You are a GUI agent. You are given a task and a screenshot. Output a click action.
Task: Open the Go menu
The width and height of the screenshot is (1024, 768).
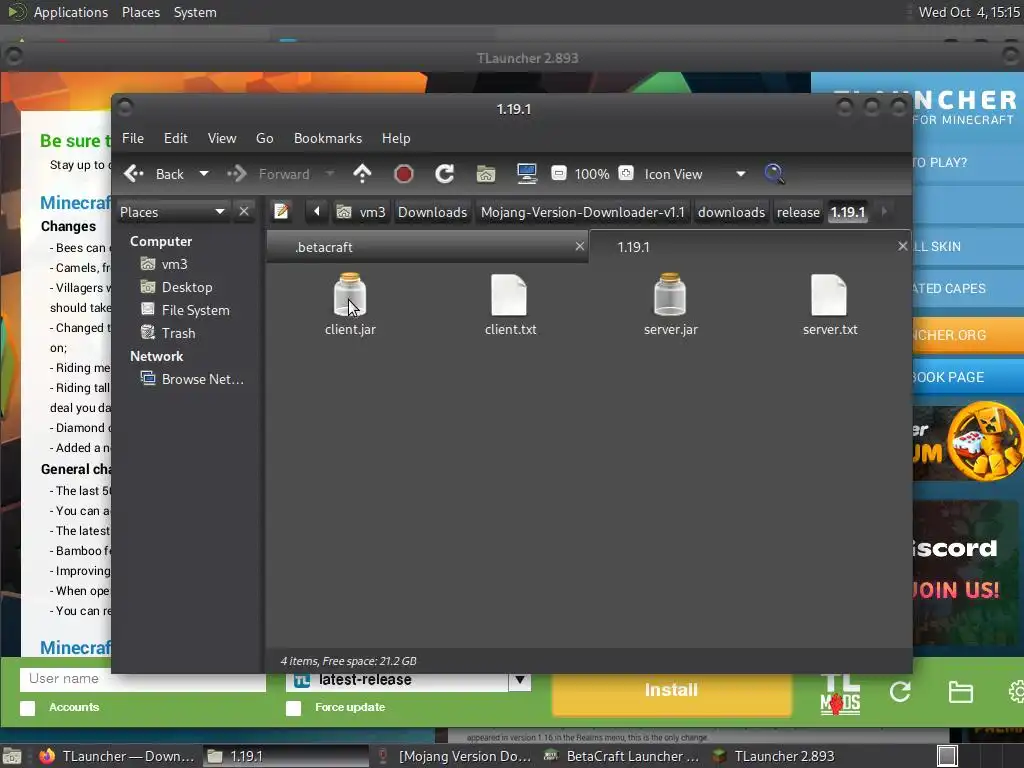pos(264,138)
